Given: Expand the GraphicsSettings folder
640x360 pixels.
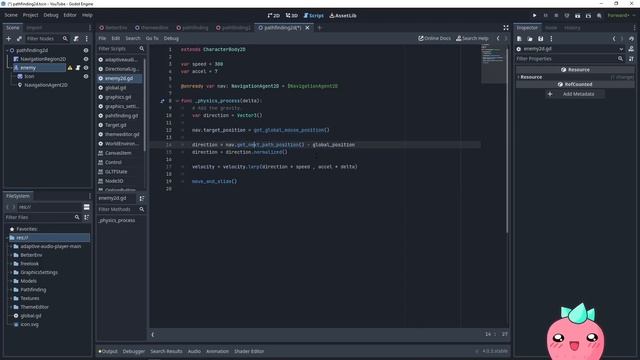Looking at the screenshot, I should tap(11, 272).
